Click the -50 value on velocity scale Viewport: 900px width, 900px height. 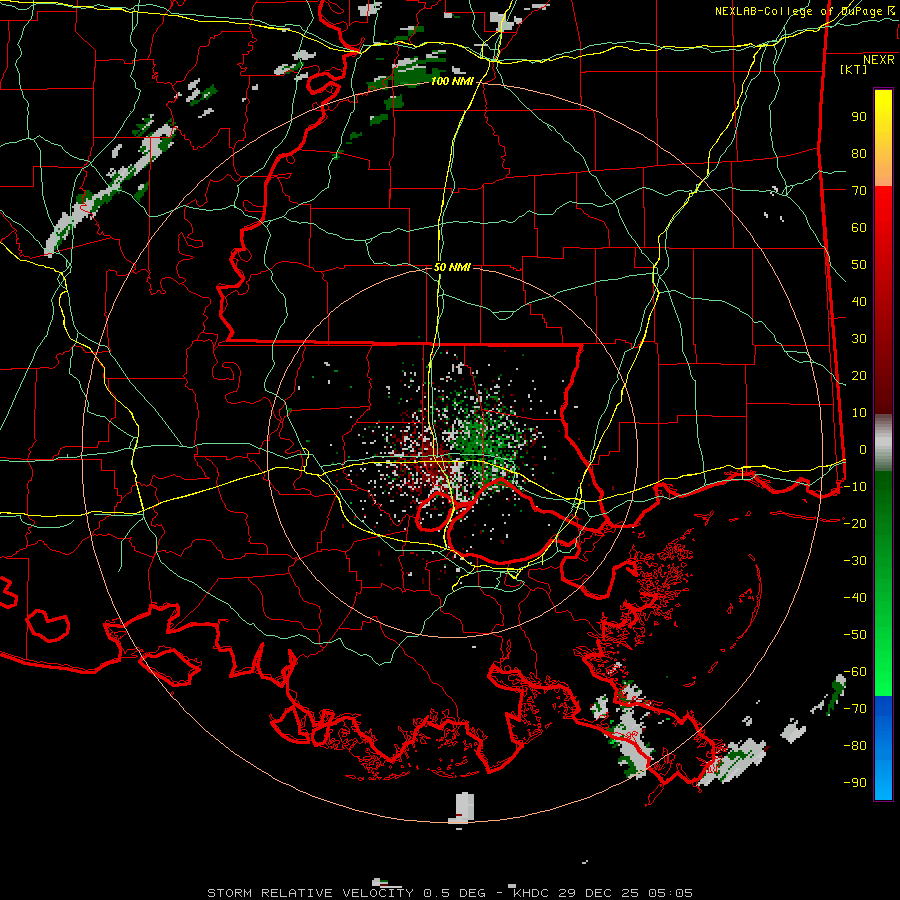[x=855, y=635]
